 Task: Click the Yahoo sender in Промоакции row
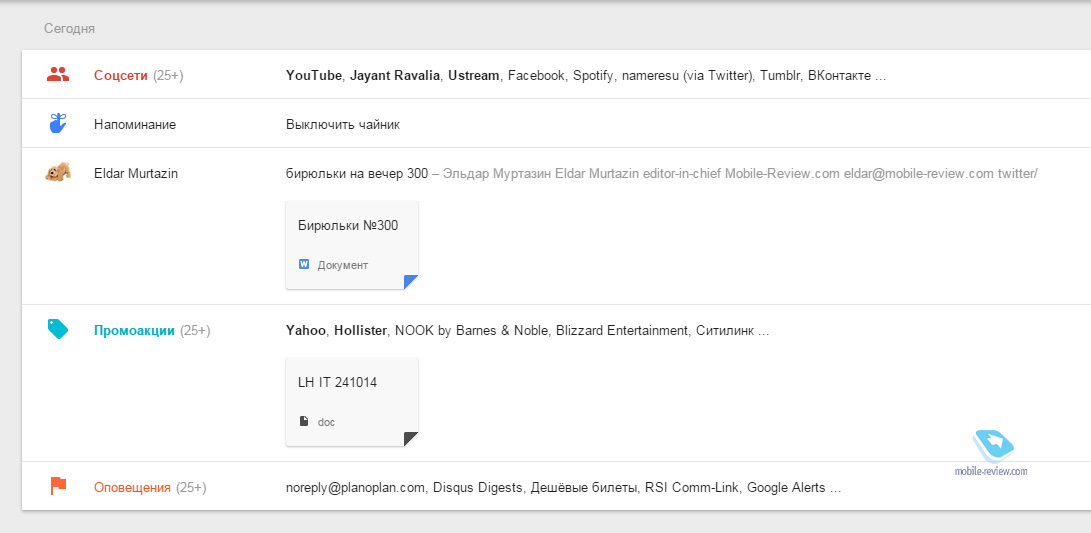pos(305,331)
